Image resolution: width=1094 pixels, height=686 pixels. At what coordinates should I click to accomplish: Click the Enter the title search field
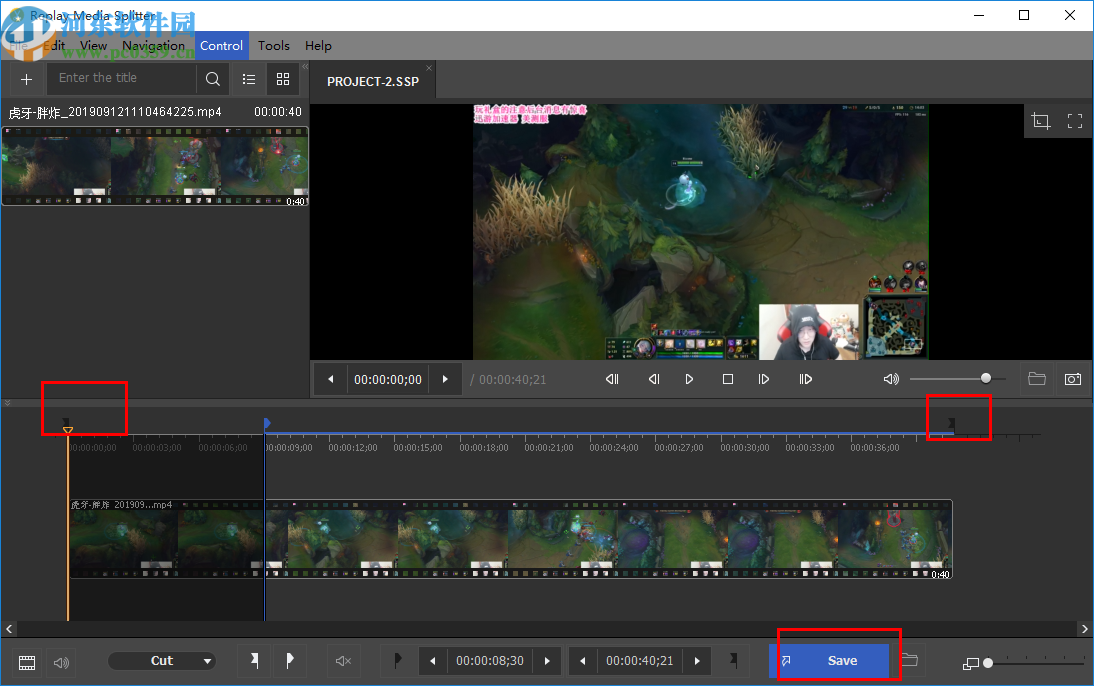[120, 78]
